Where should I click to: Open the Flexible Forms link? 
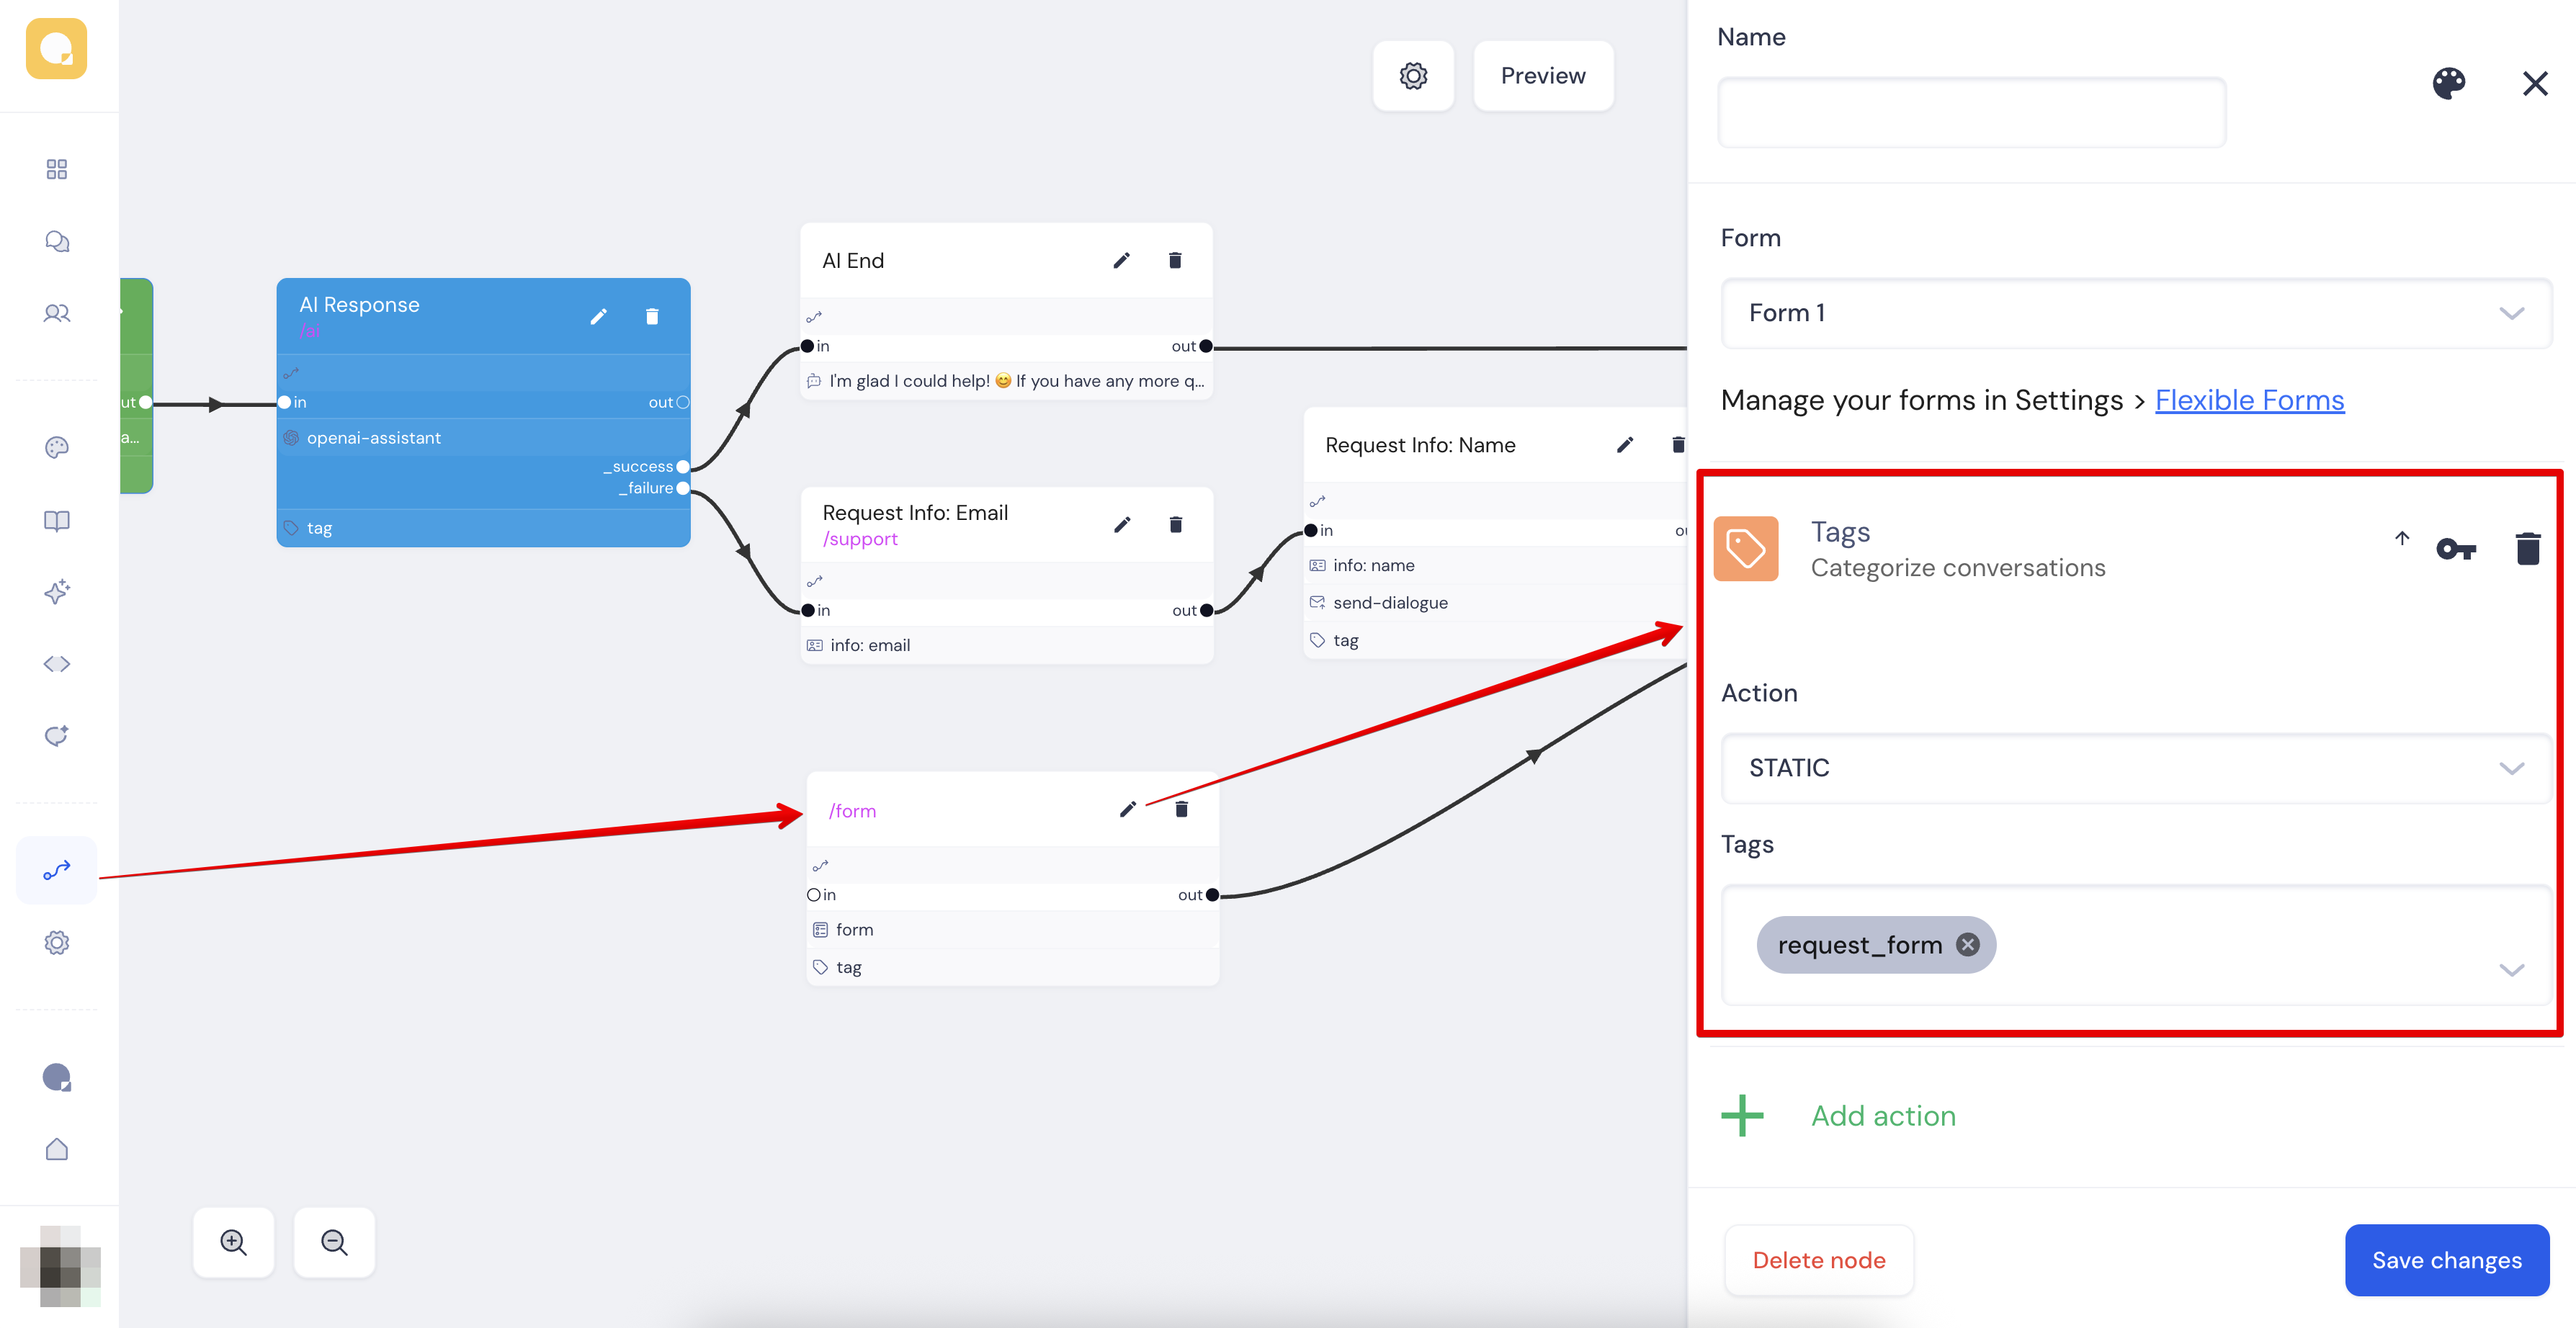(x=2249, y=400)
